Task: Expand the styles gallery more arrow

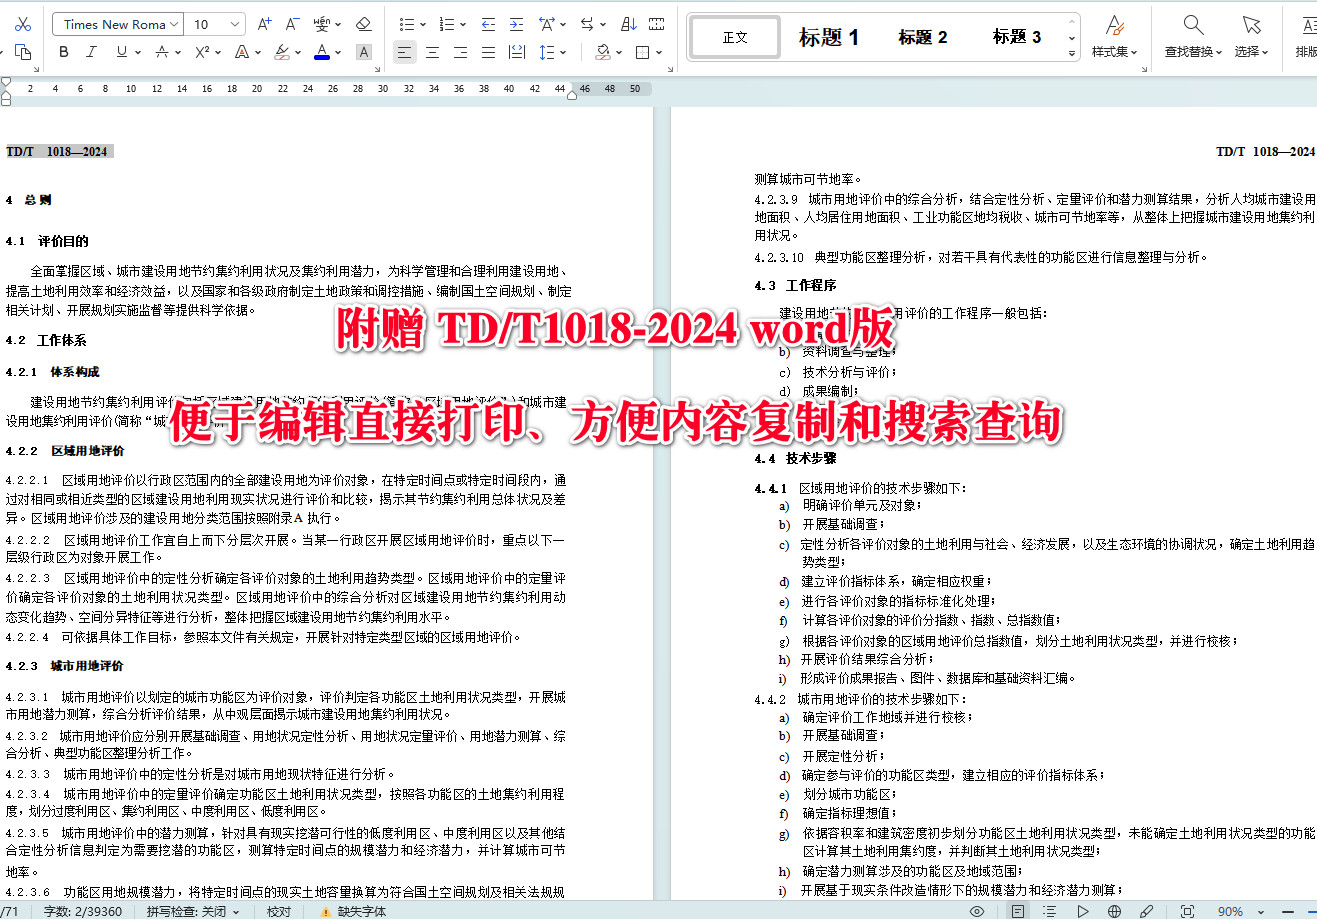Action: pos(1072,52)
